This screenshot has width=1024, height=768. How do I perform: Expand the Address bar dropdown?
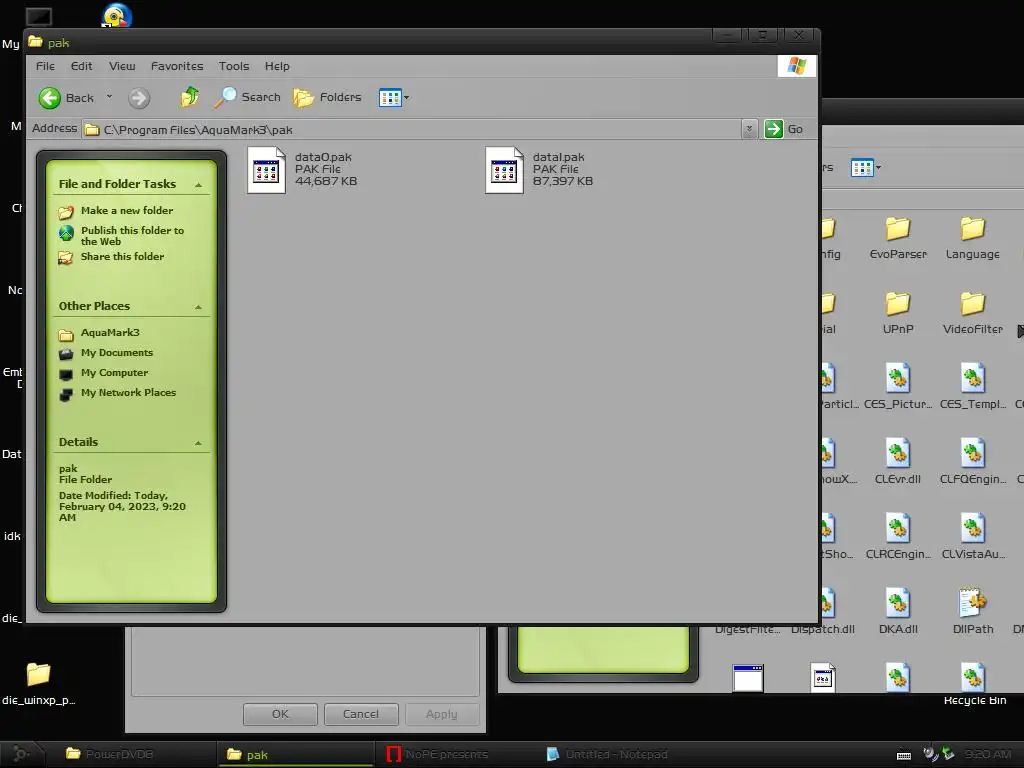tap(749, 129)
